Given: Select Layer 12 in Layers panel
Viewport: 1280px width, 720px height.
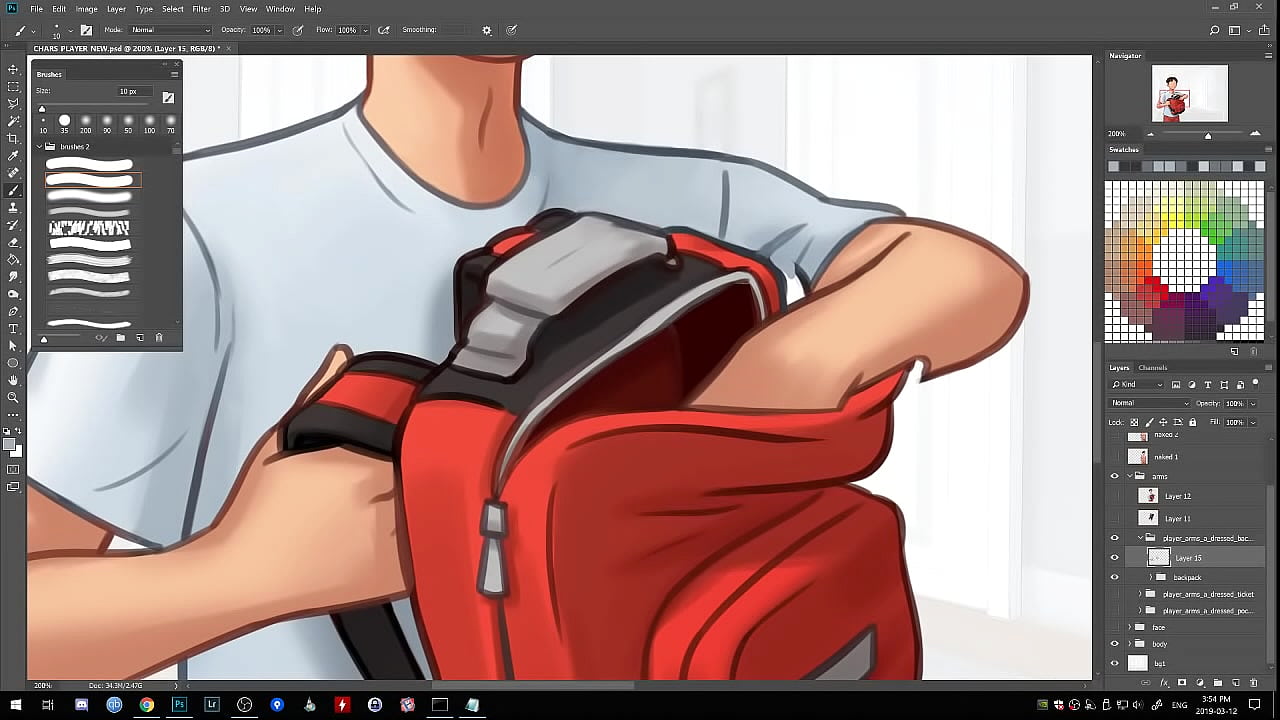Looking at the screenshot, I should coord(1177,496).
